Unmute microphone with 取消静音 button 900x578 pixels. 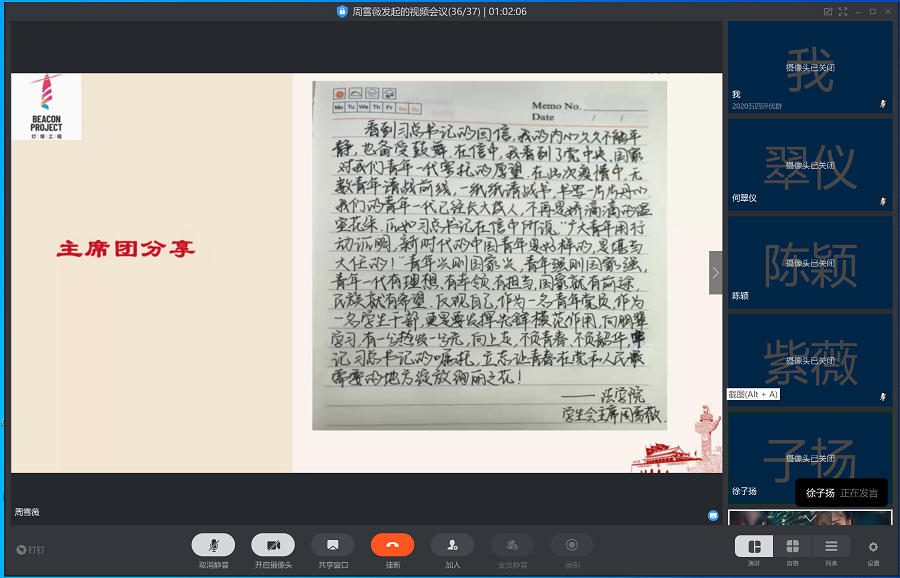tap(213, 545)
